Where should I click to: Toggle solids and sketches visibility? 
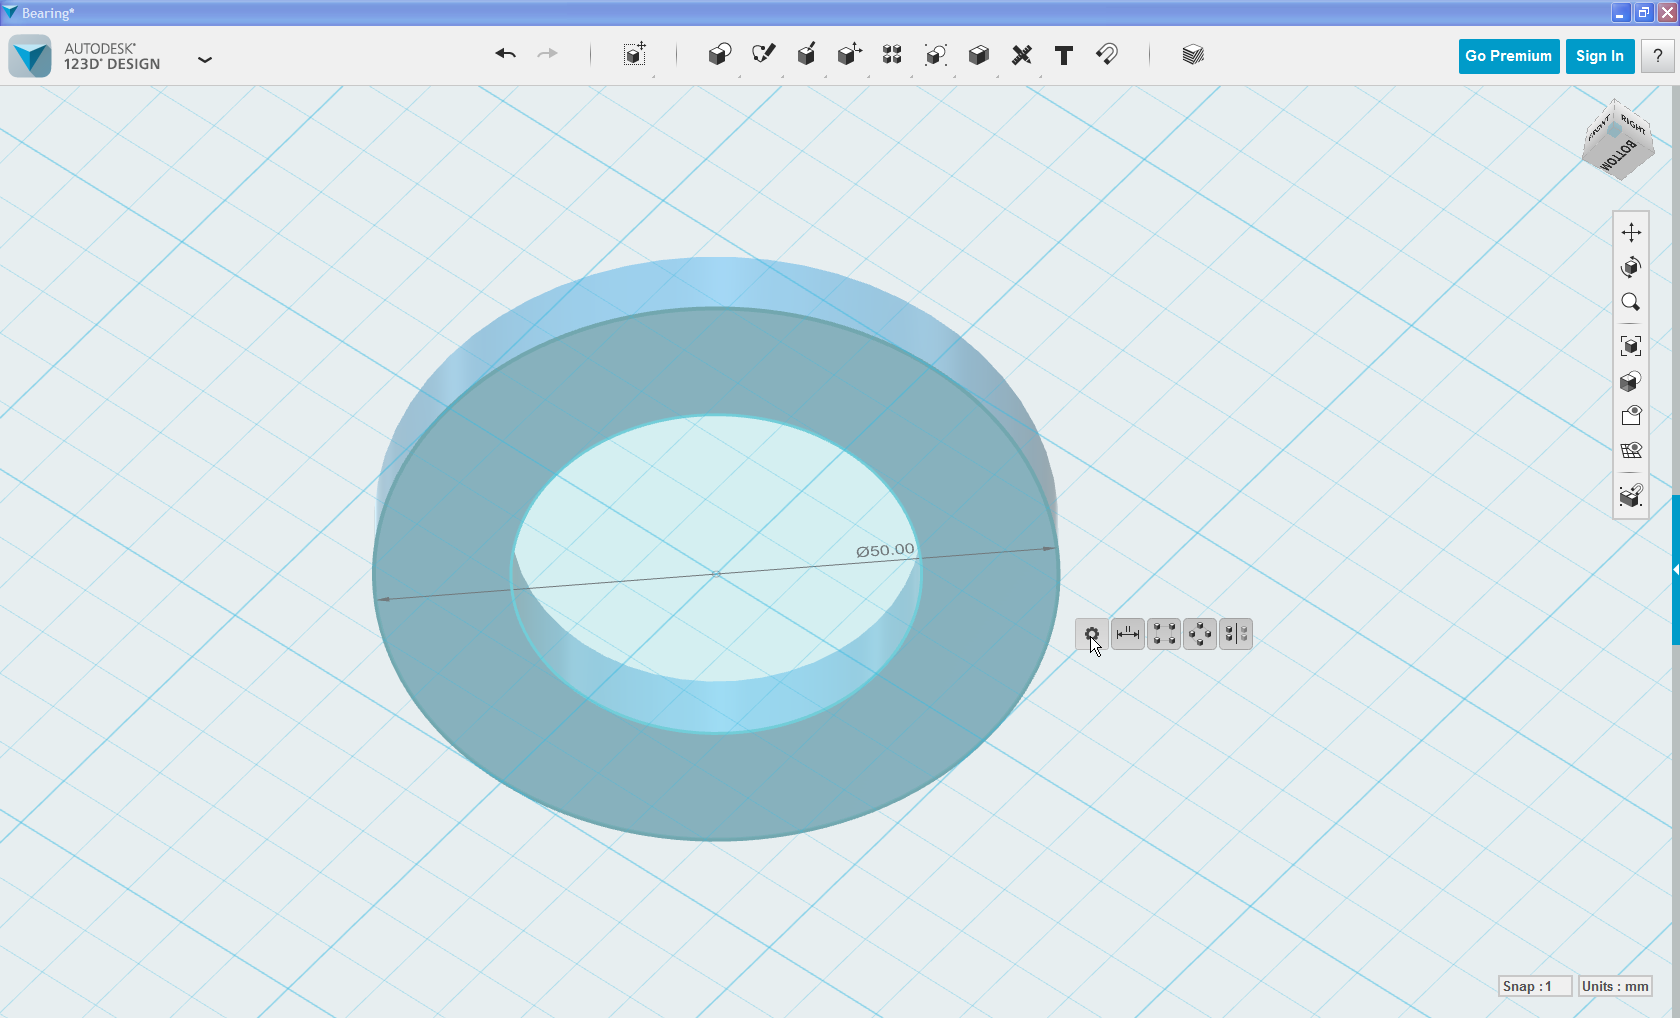click(1631, 415)
